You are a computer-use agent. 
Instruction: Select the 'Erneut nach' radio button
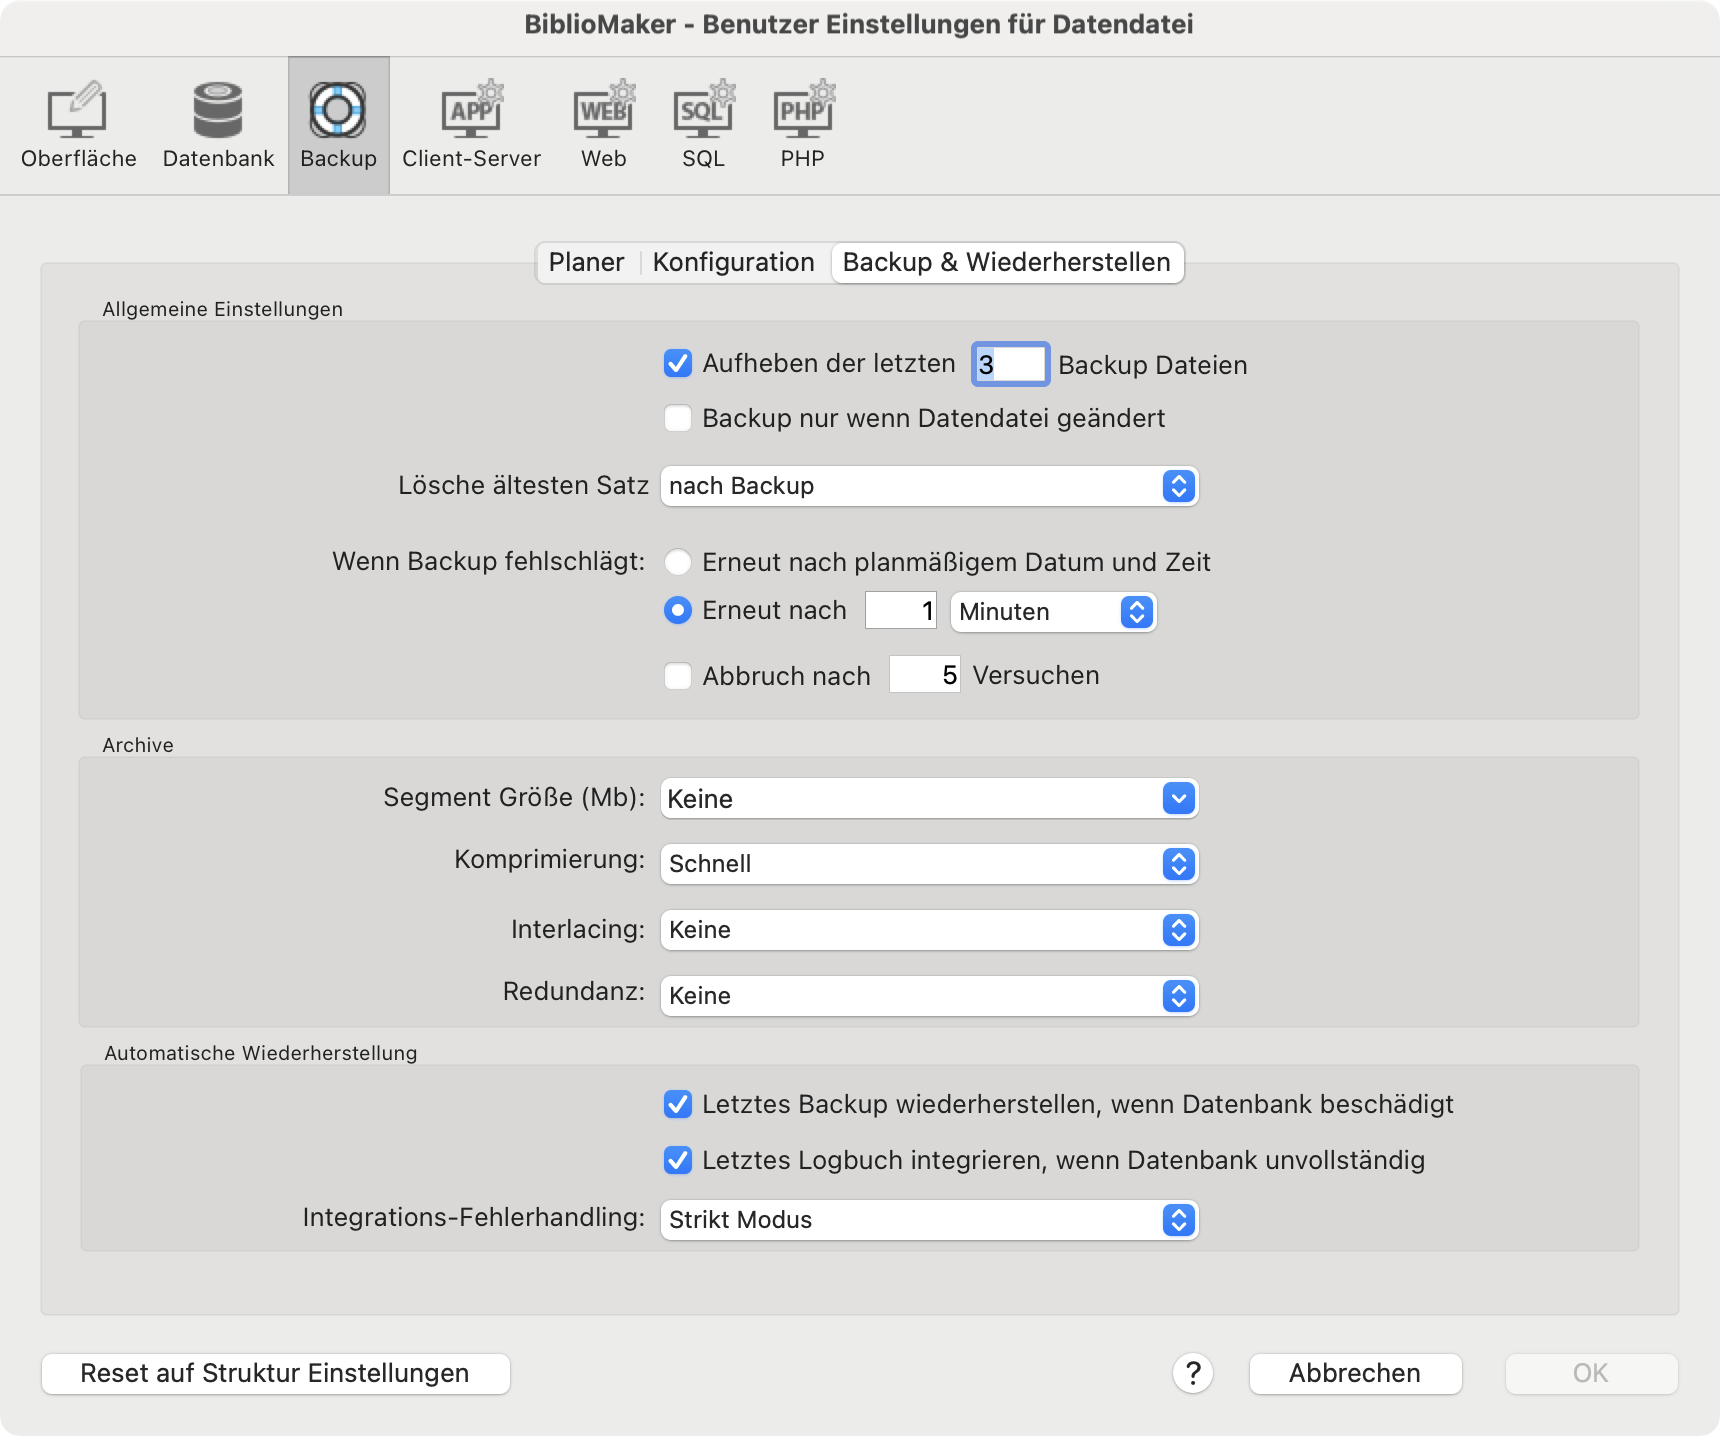[x=678, y=610]
